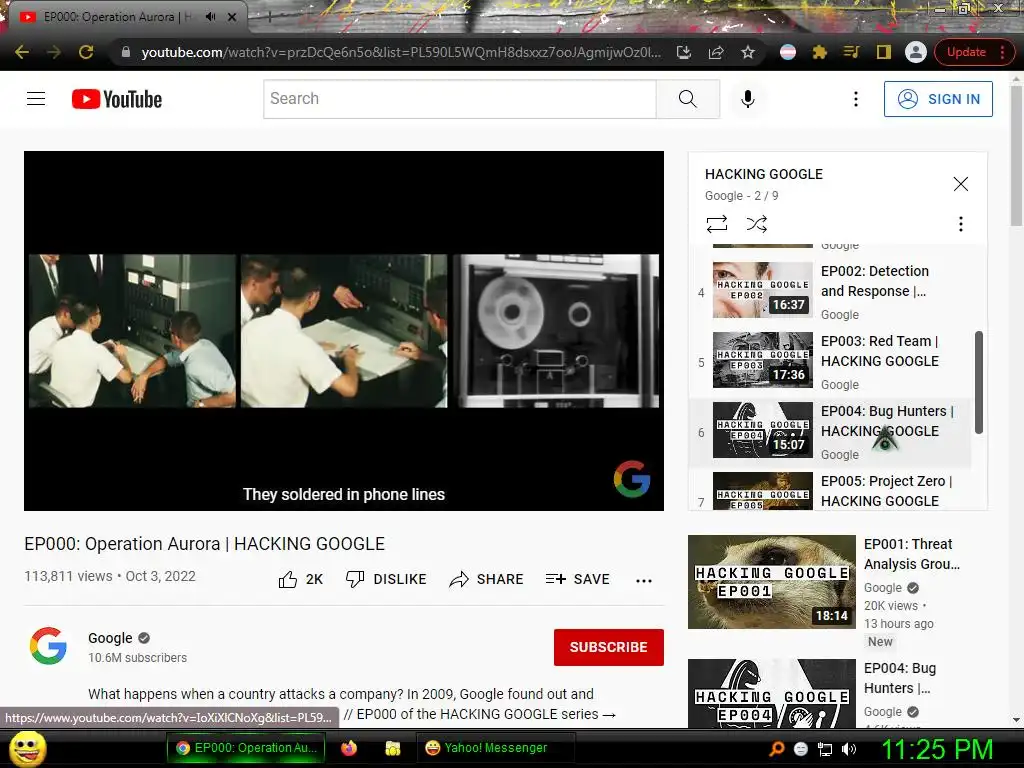Reload the YouTube page
1024x768 pixels.
[86, 52]
